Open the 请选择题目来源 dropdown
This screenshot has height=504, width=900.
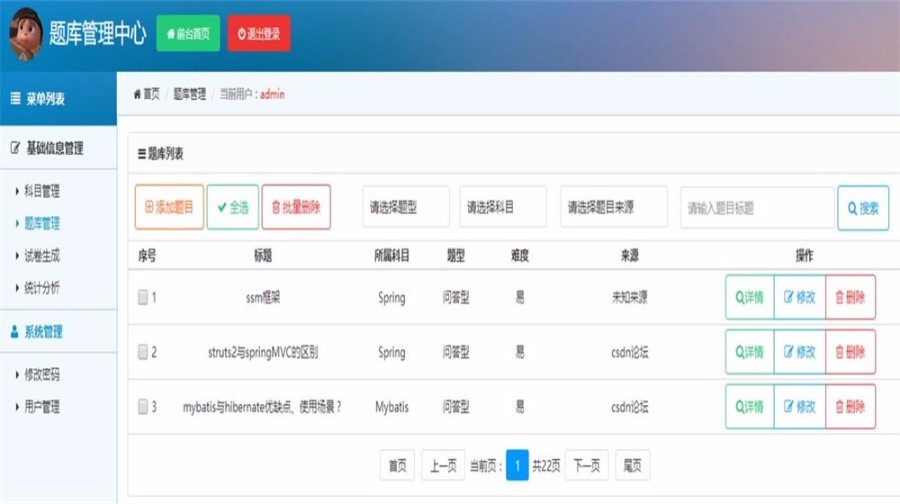click(614, 207)
